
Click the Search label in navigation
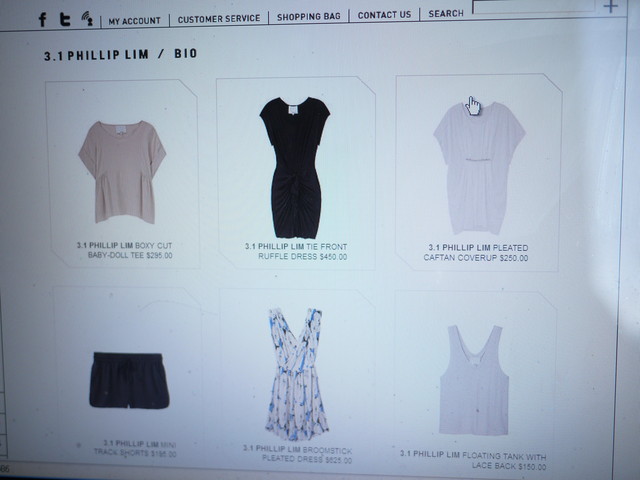point(446,13)
